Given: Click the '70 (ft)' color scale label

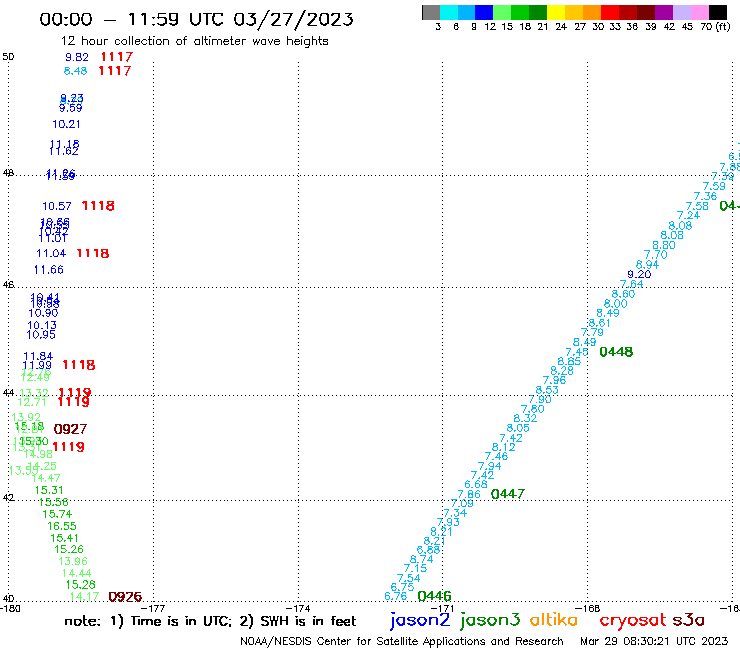Looking at the screenshot, I should coord(715,27).
